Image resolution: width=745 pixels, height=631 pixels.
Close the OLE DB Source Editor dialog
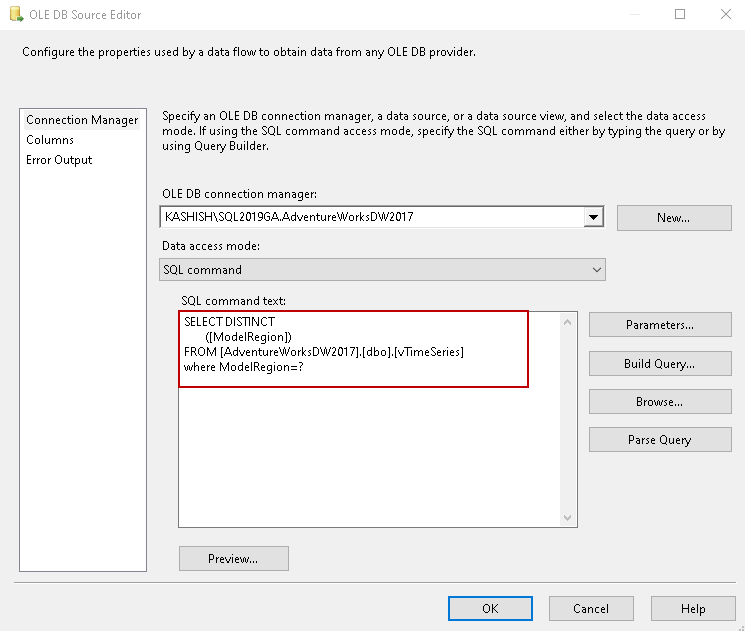tap(725, 15)
